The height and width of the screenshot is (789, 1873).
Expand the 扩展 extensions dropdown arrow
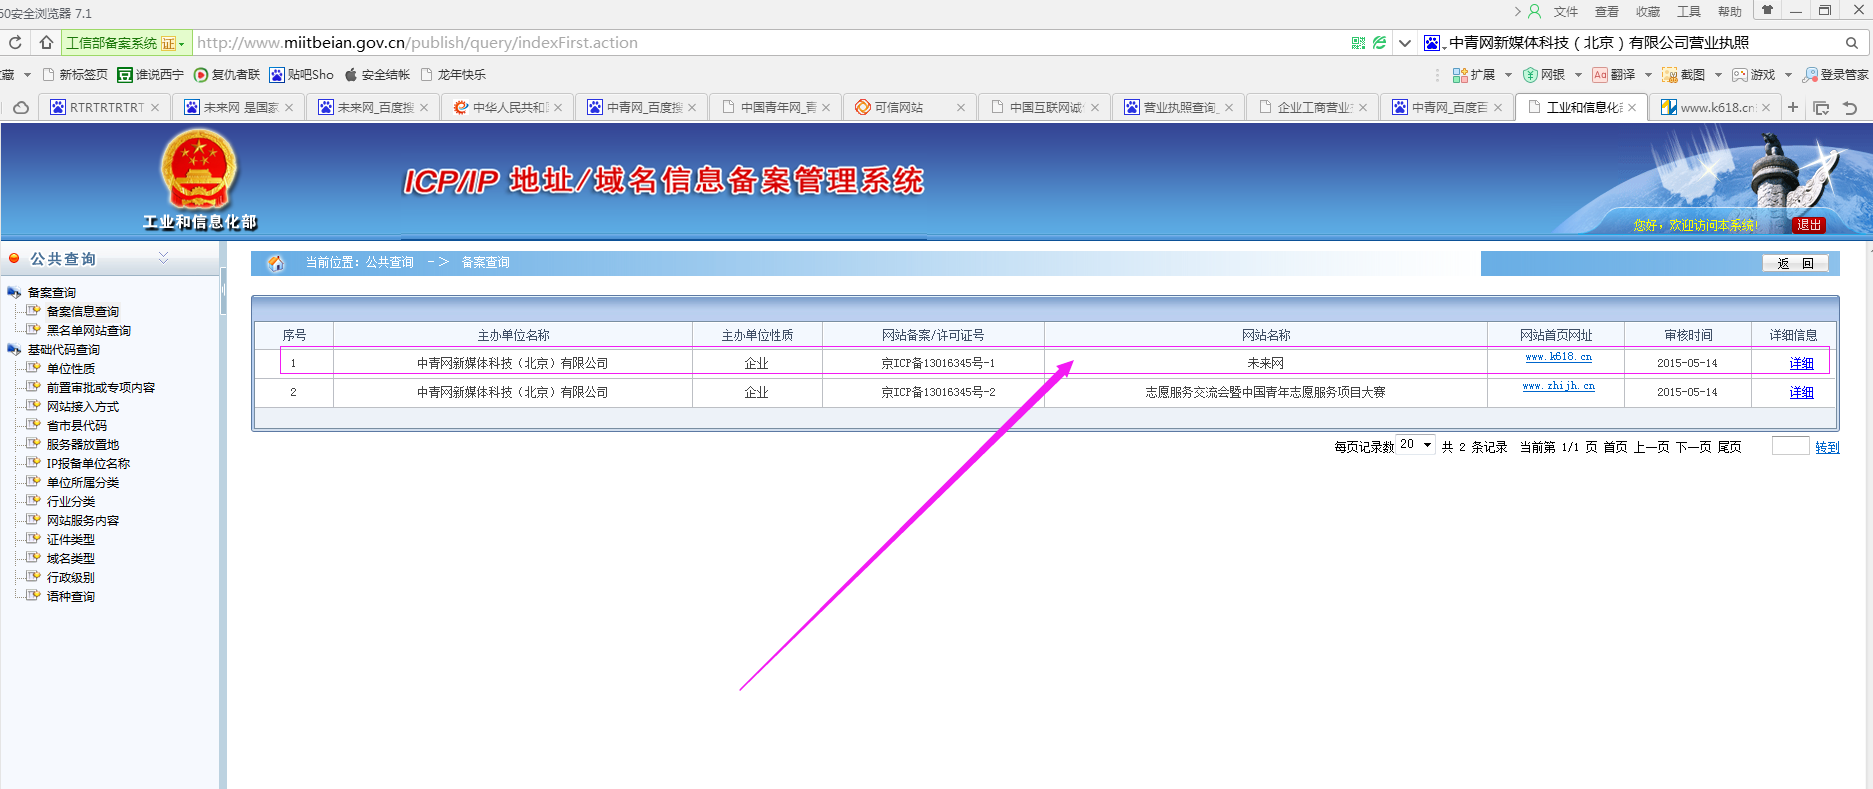click(x=1508, y=75)
